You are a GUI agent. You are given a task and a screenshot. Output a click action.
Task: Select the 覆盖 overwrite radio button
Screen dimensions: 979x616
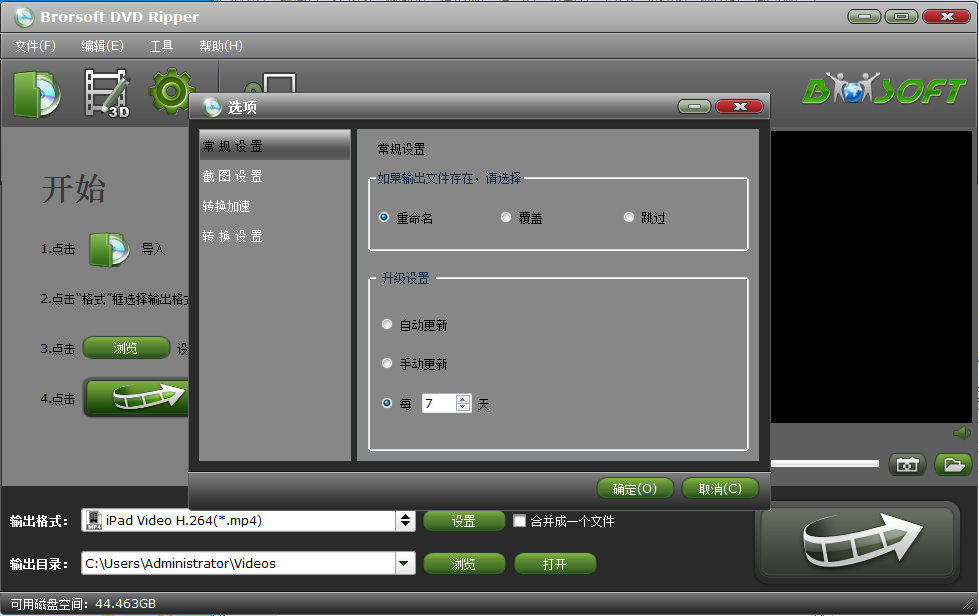point(506,216)
